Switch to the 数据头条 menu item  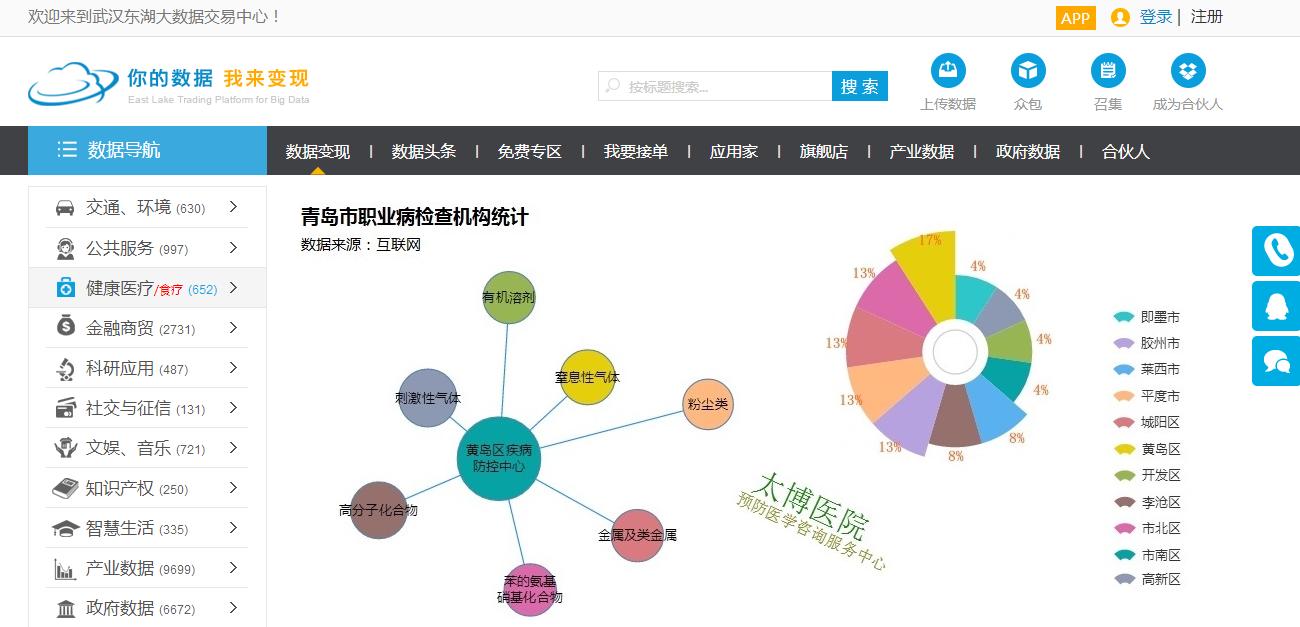(x=423, y=149)
